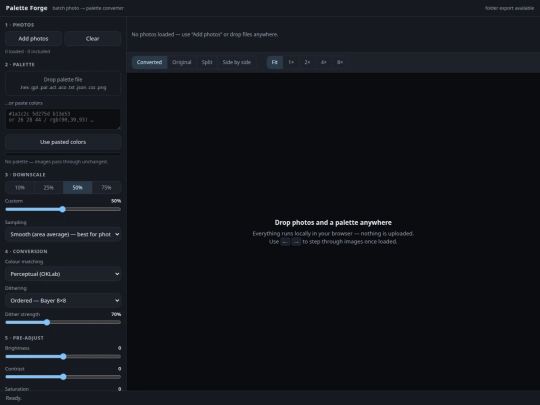Switch to the Original view tab
540x405 pixels.
tap(181, 62)
